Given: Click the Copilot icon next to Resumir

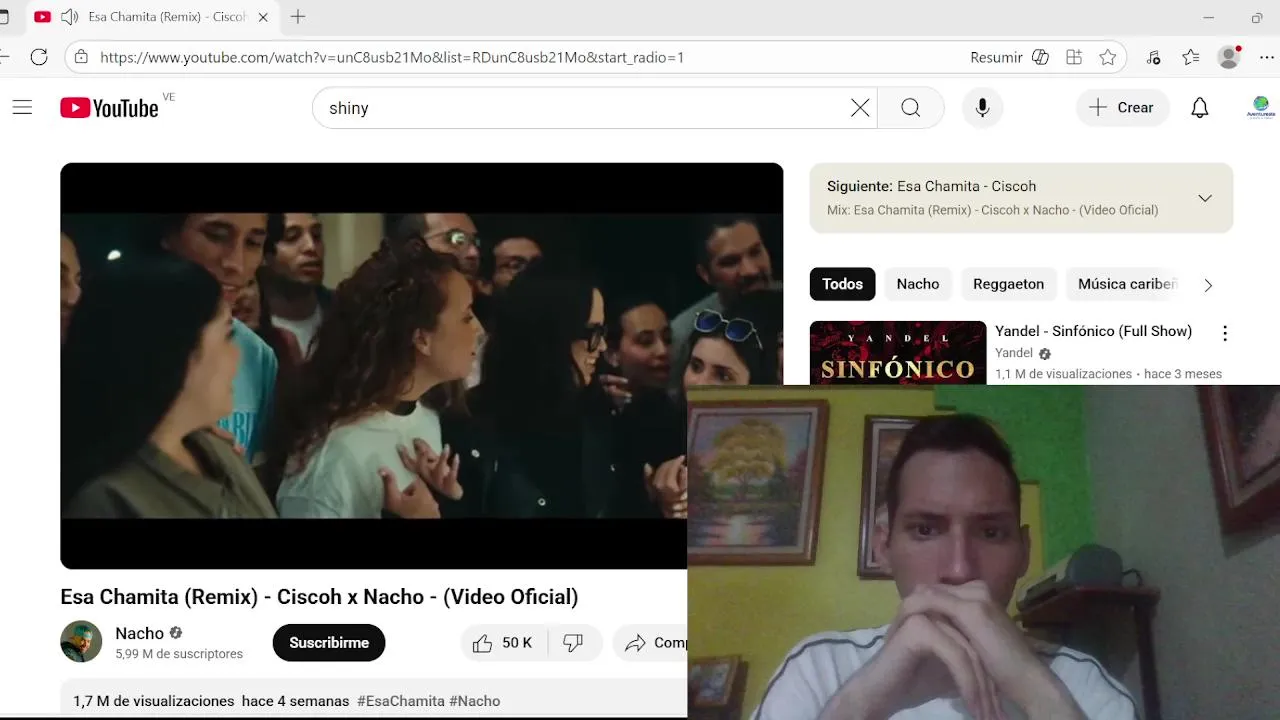Looking at the screenshot, I should coord(1040,57).
